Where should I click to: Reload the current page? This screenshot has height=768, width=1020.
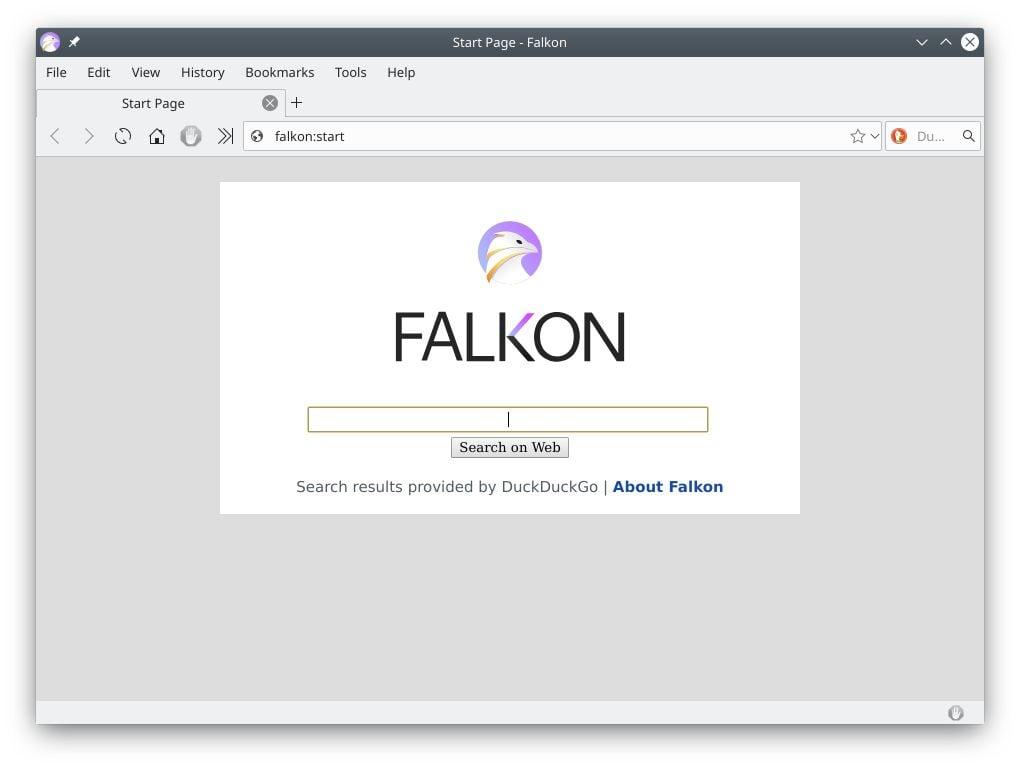123,136
